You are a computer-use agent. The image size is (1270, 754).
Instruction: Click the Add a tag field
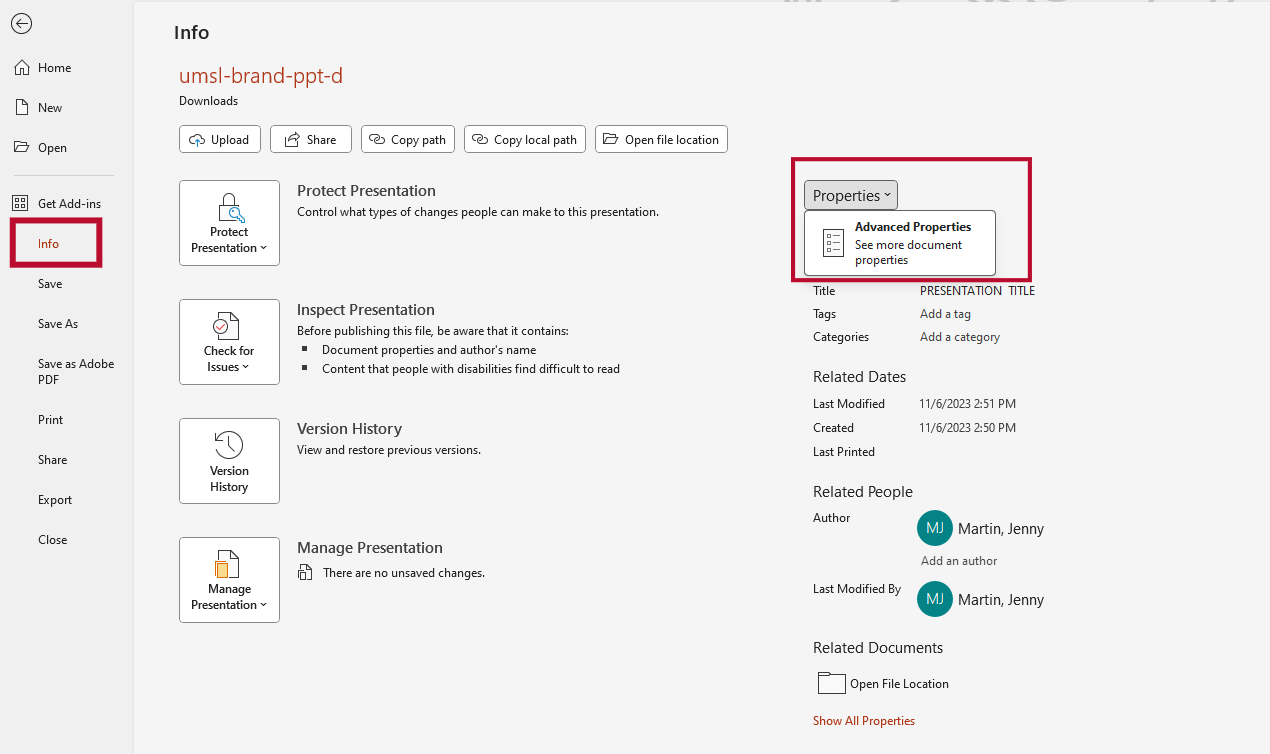pos(945,314)
